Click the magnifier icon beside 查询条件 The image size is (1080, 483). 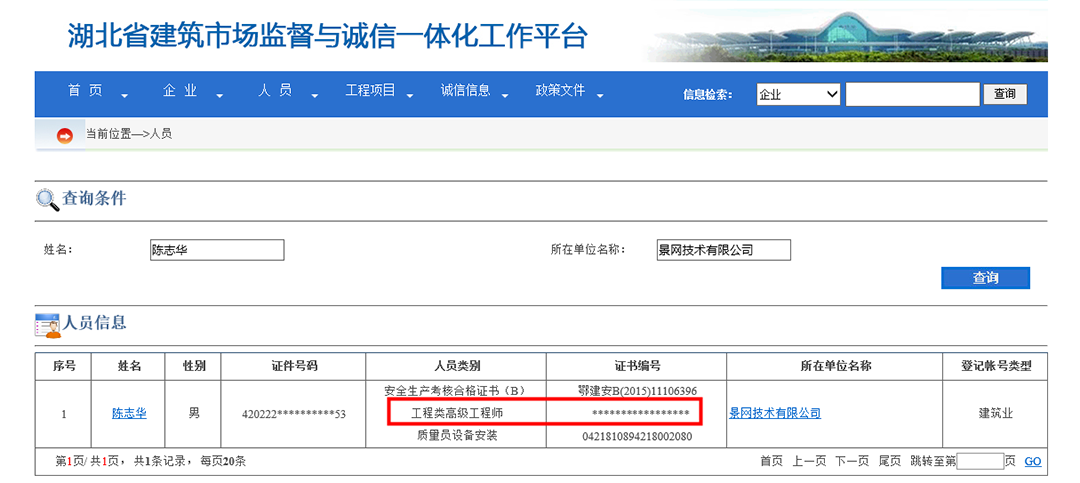tap(47, 199)
